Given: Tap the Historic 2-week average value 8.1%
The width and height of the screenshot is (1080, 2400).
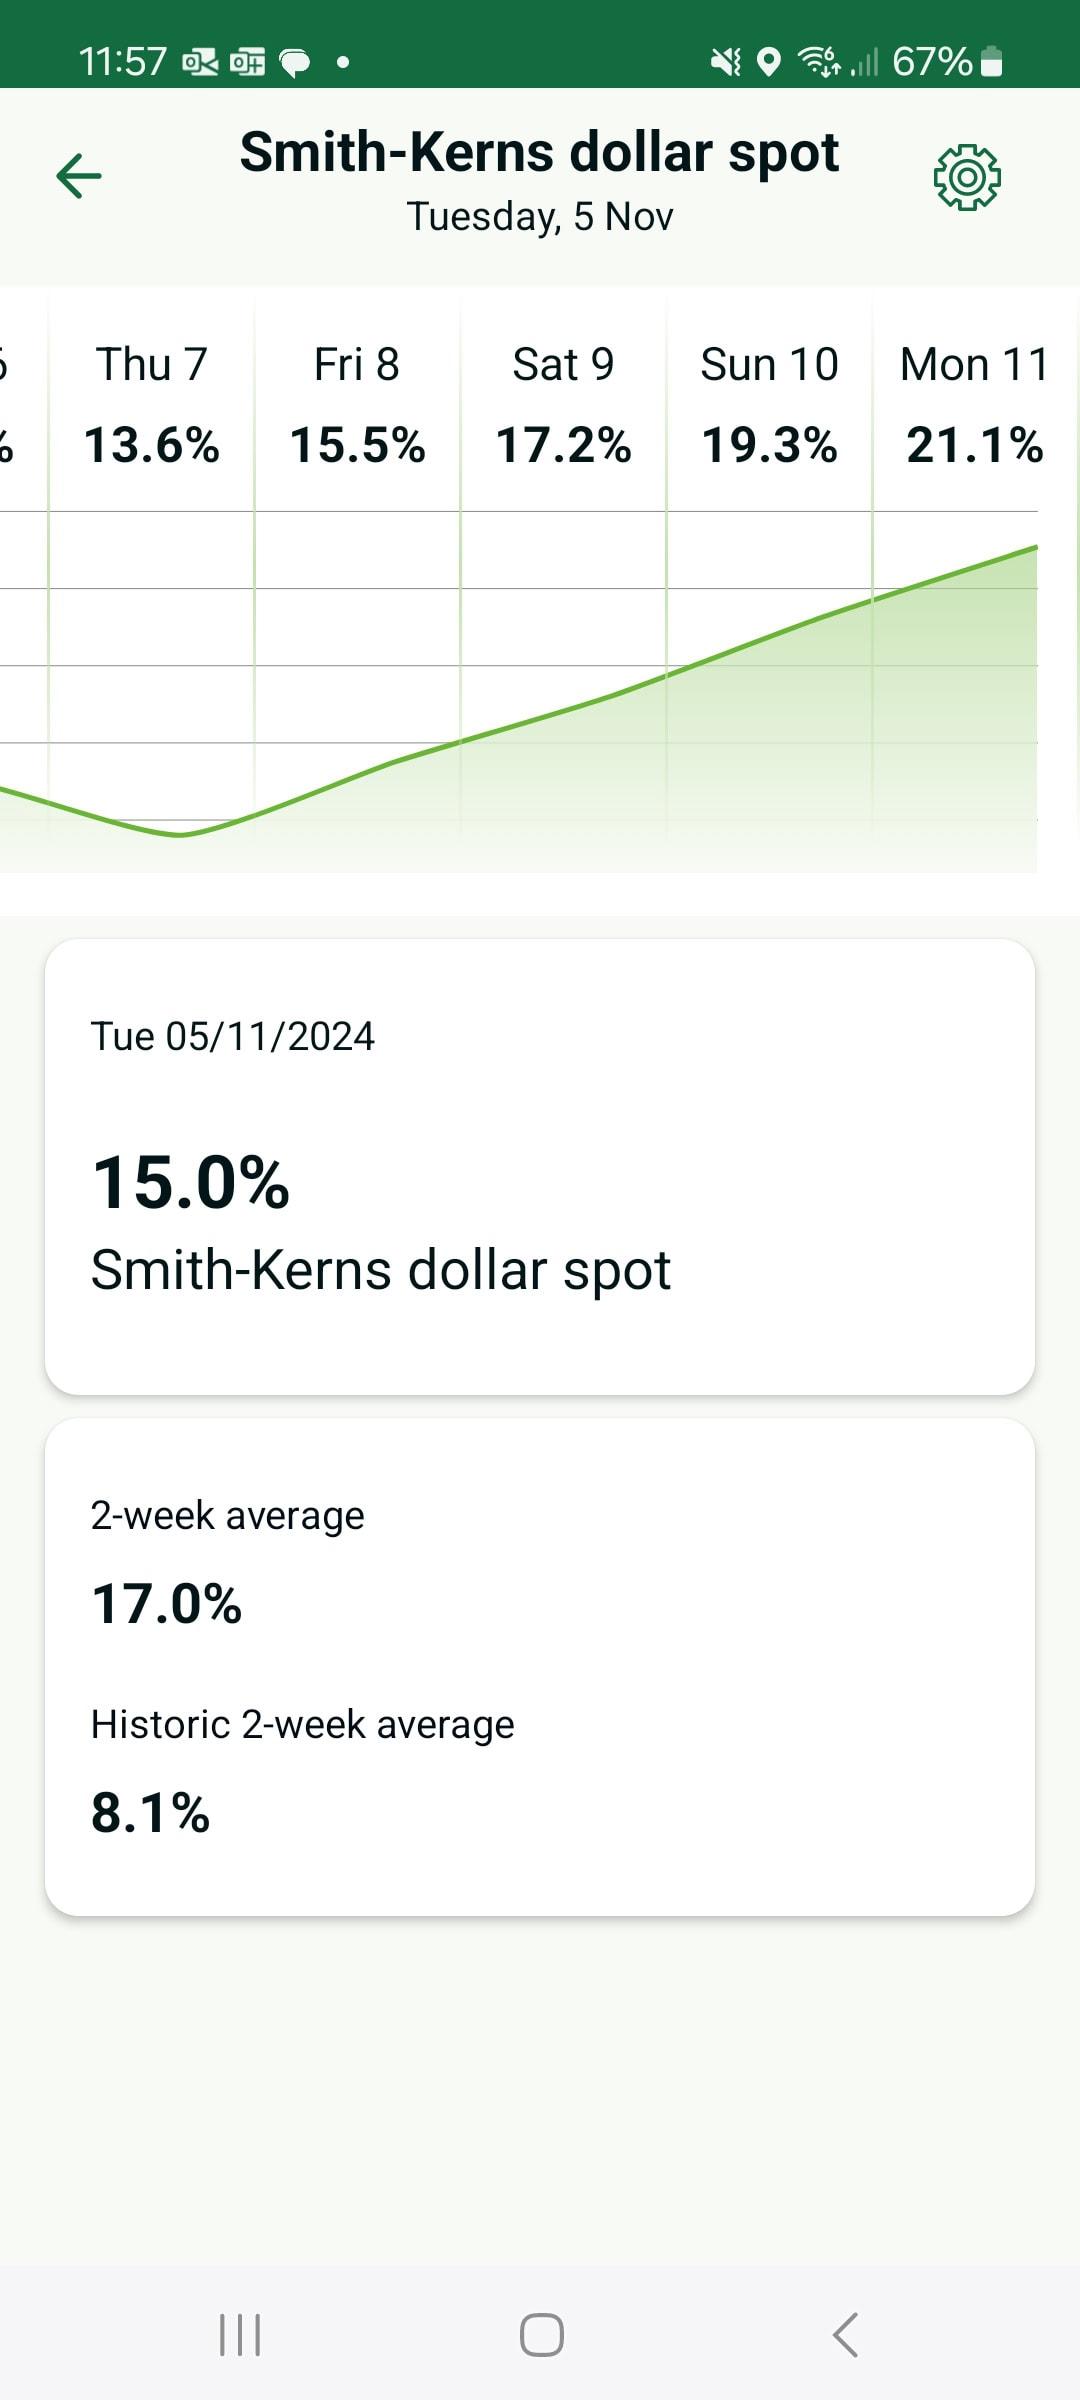Looking at the screenshot, I should click(151, 1812).
